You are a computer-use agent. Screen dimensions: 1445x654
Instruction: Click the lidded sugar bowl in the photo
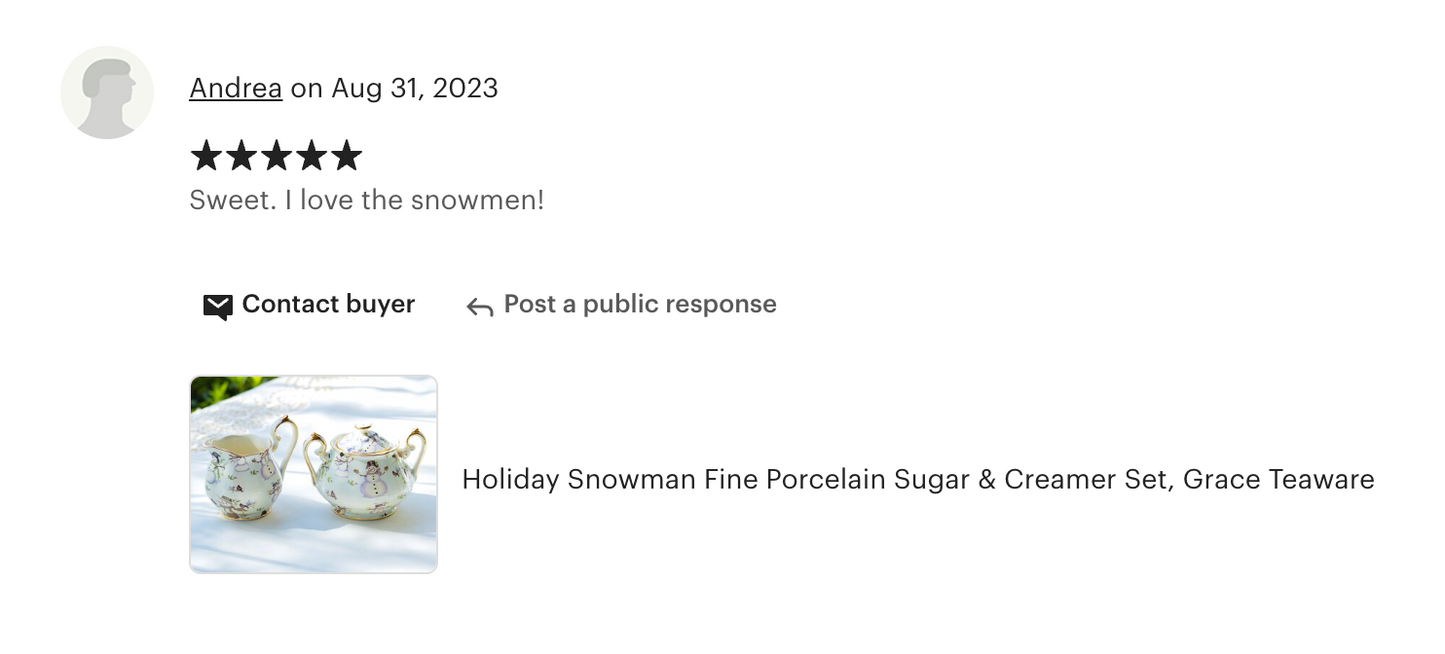coord(366,470)
